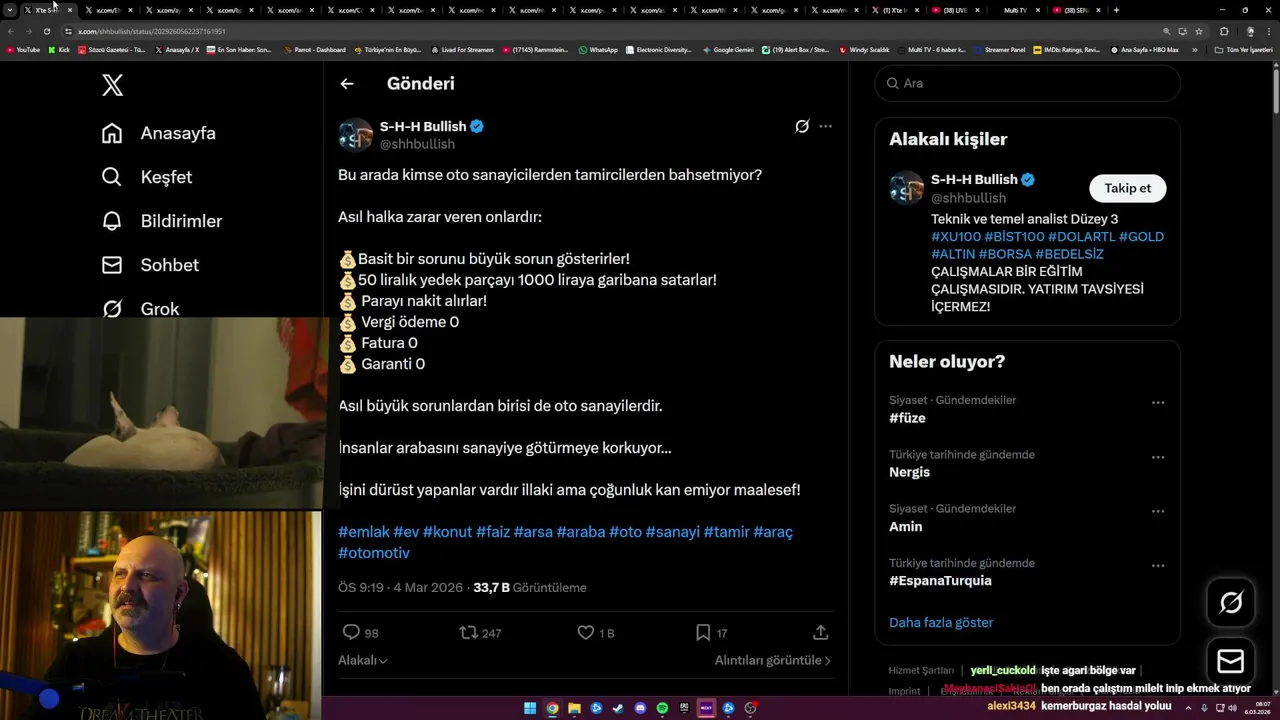
Task: Open Steam from the taskbar
Action: pos(618,708)
